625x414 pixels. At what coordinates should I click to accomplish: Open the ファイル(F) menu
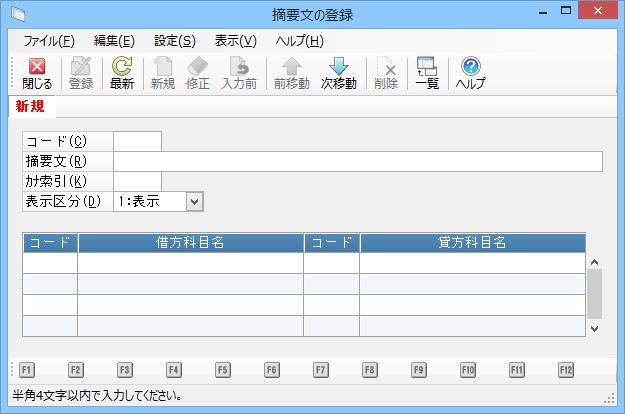point(48,41)
